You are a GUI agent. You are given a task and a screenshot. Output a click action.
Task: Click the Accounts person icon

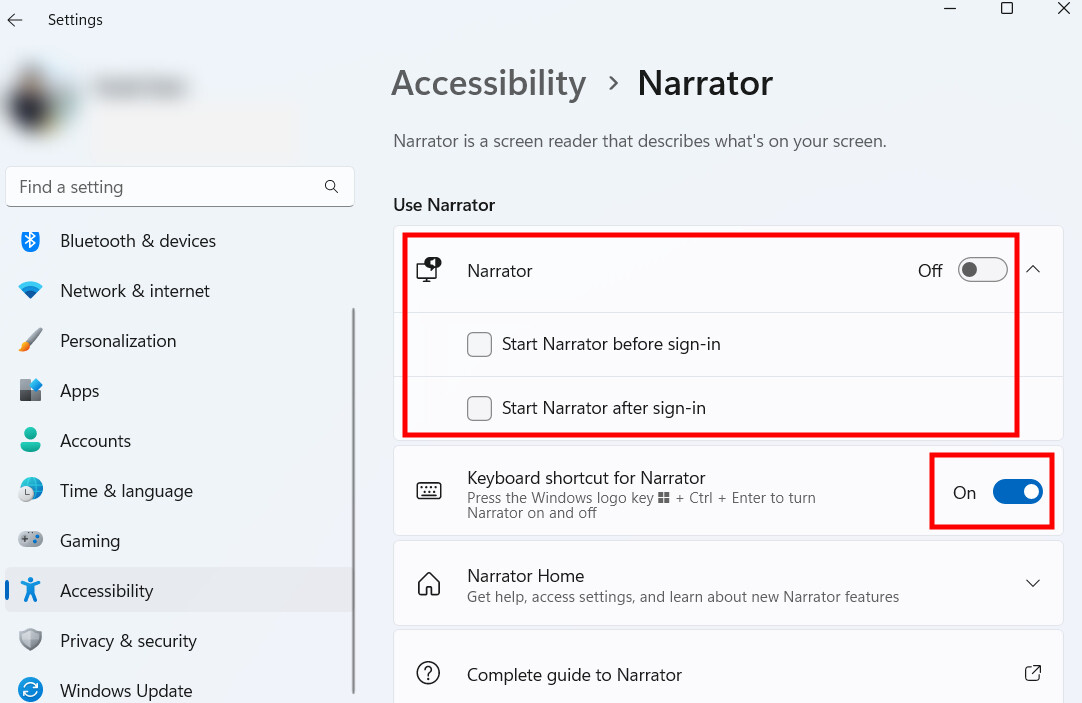[x=30, y=439]
